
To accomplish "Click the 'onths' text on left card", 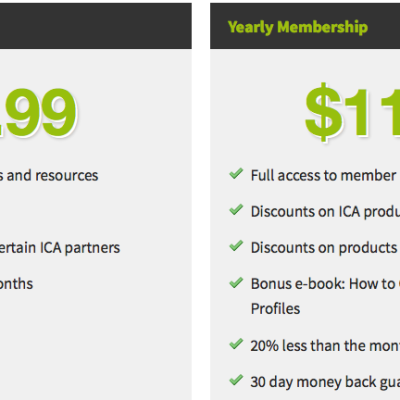I will coord(16,284).
